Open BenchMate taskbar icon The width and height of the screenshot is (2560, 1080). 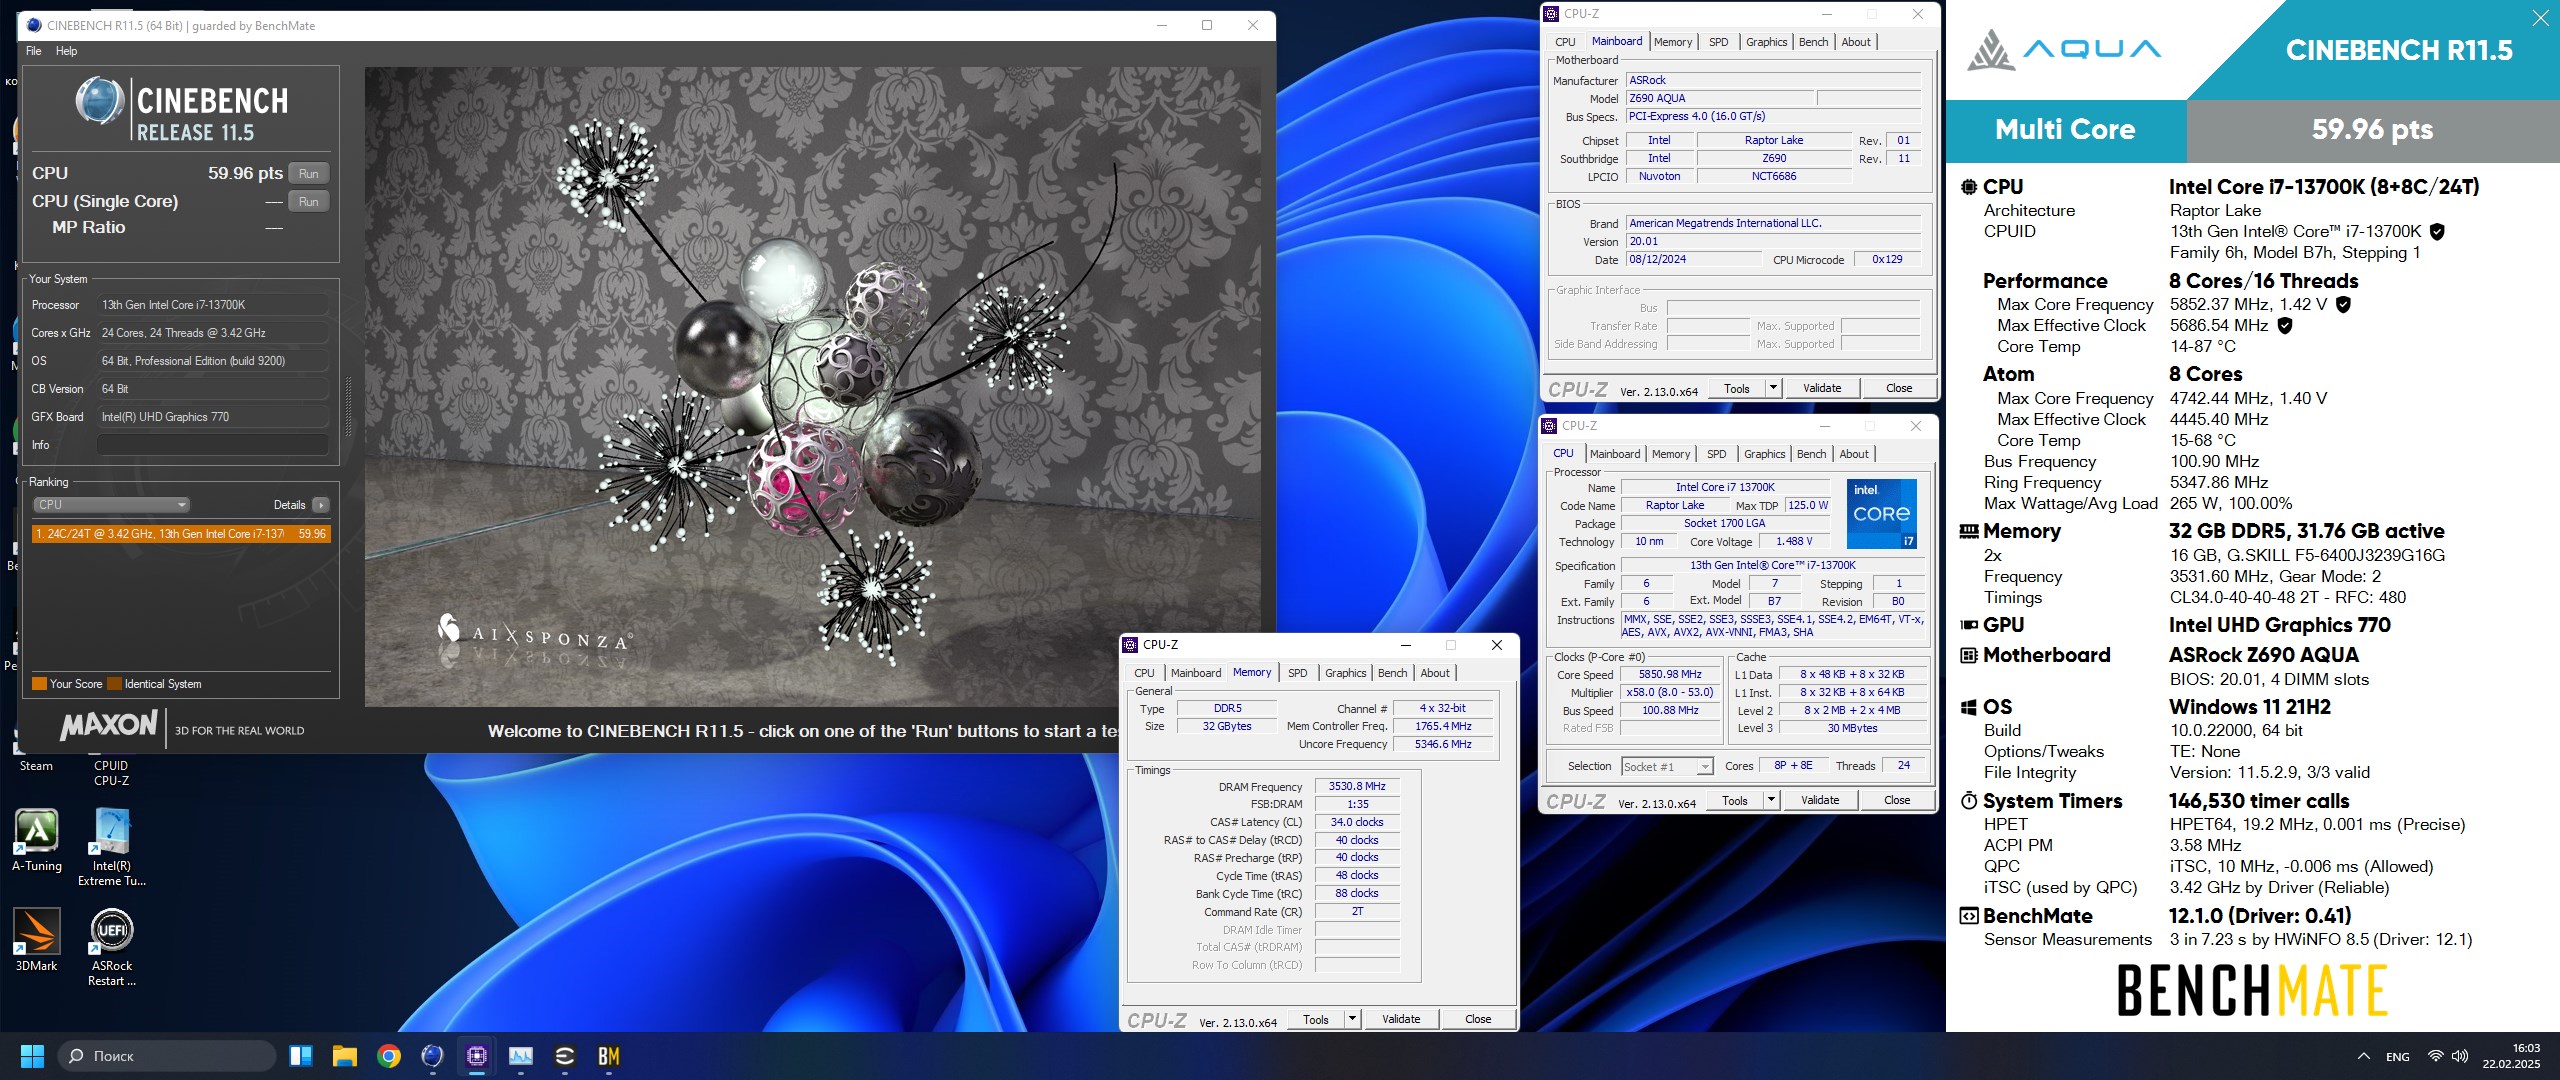(609, 1056)
